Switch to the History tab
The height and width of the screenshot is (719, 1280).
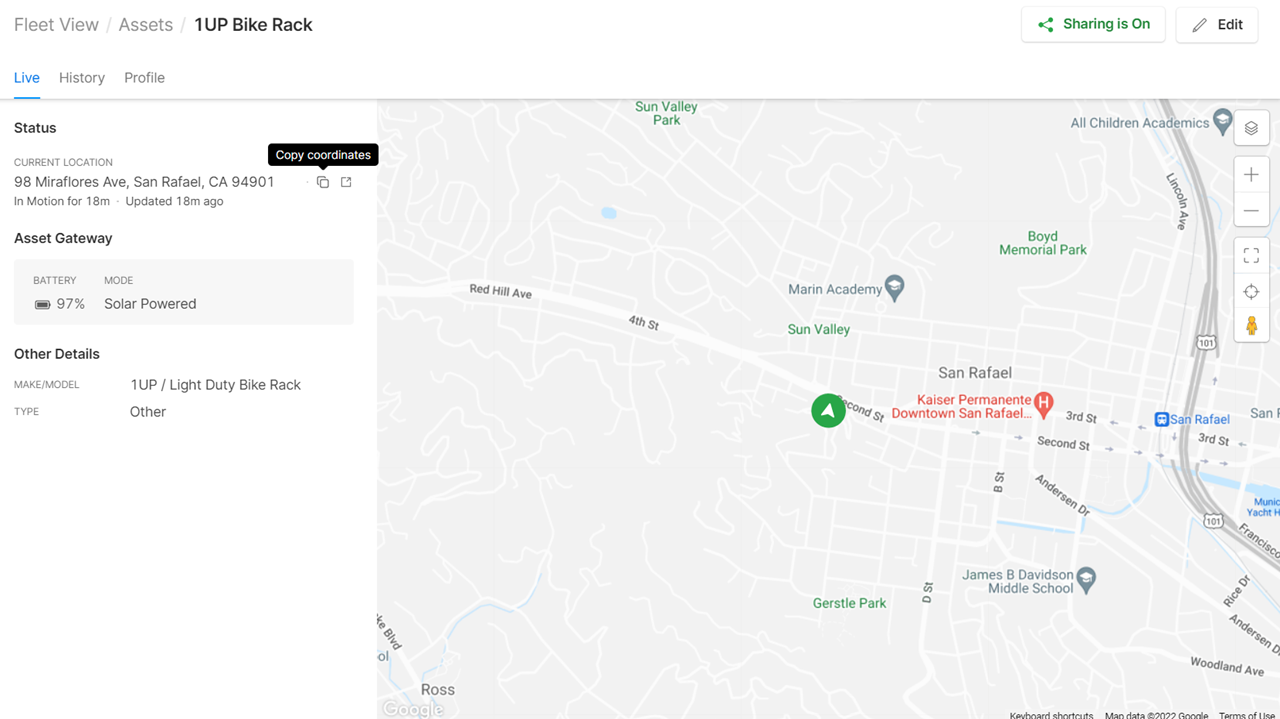coord(82,78)
